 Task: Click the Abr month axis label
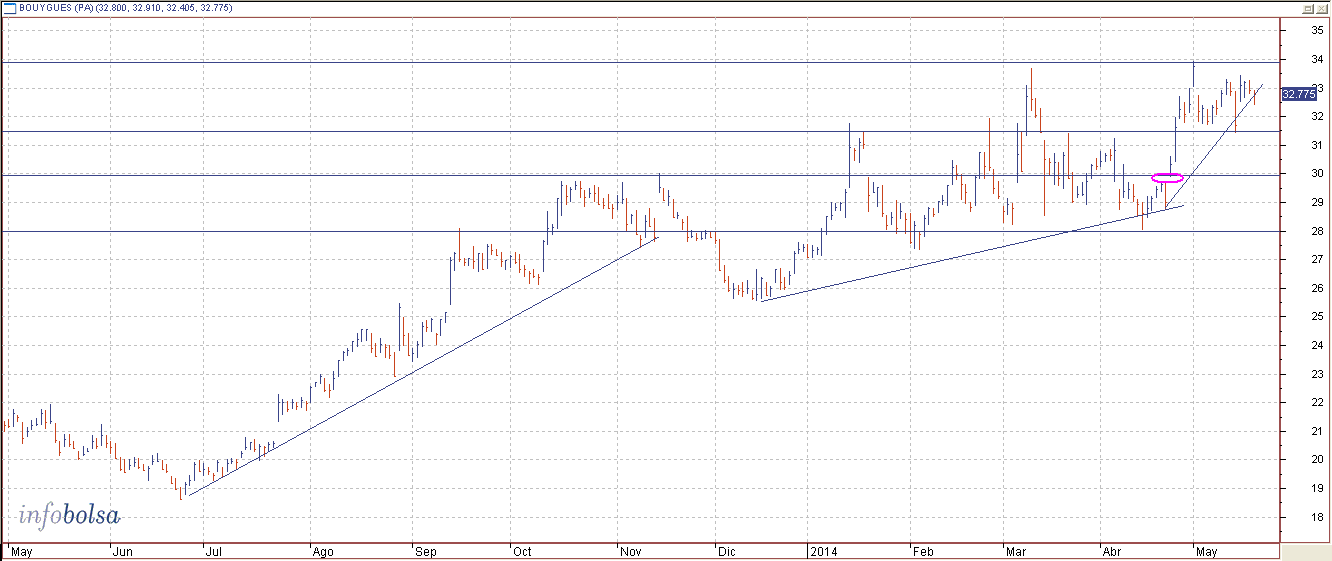tap(1112, 551)
